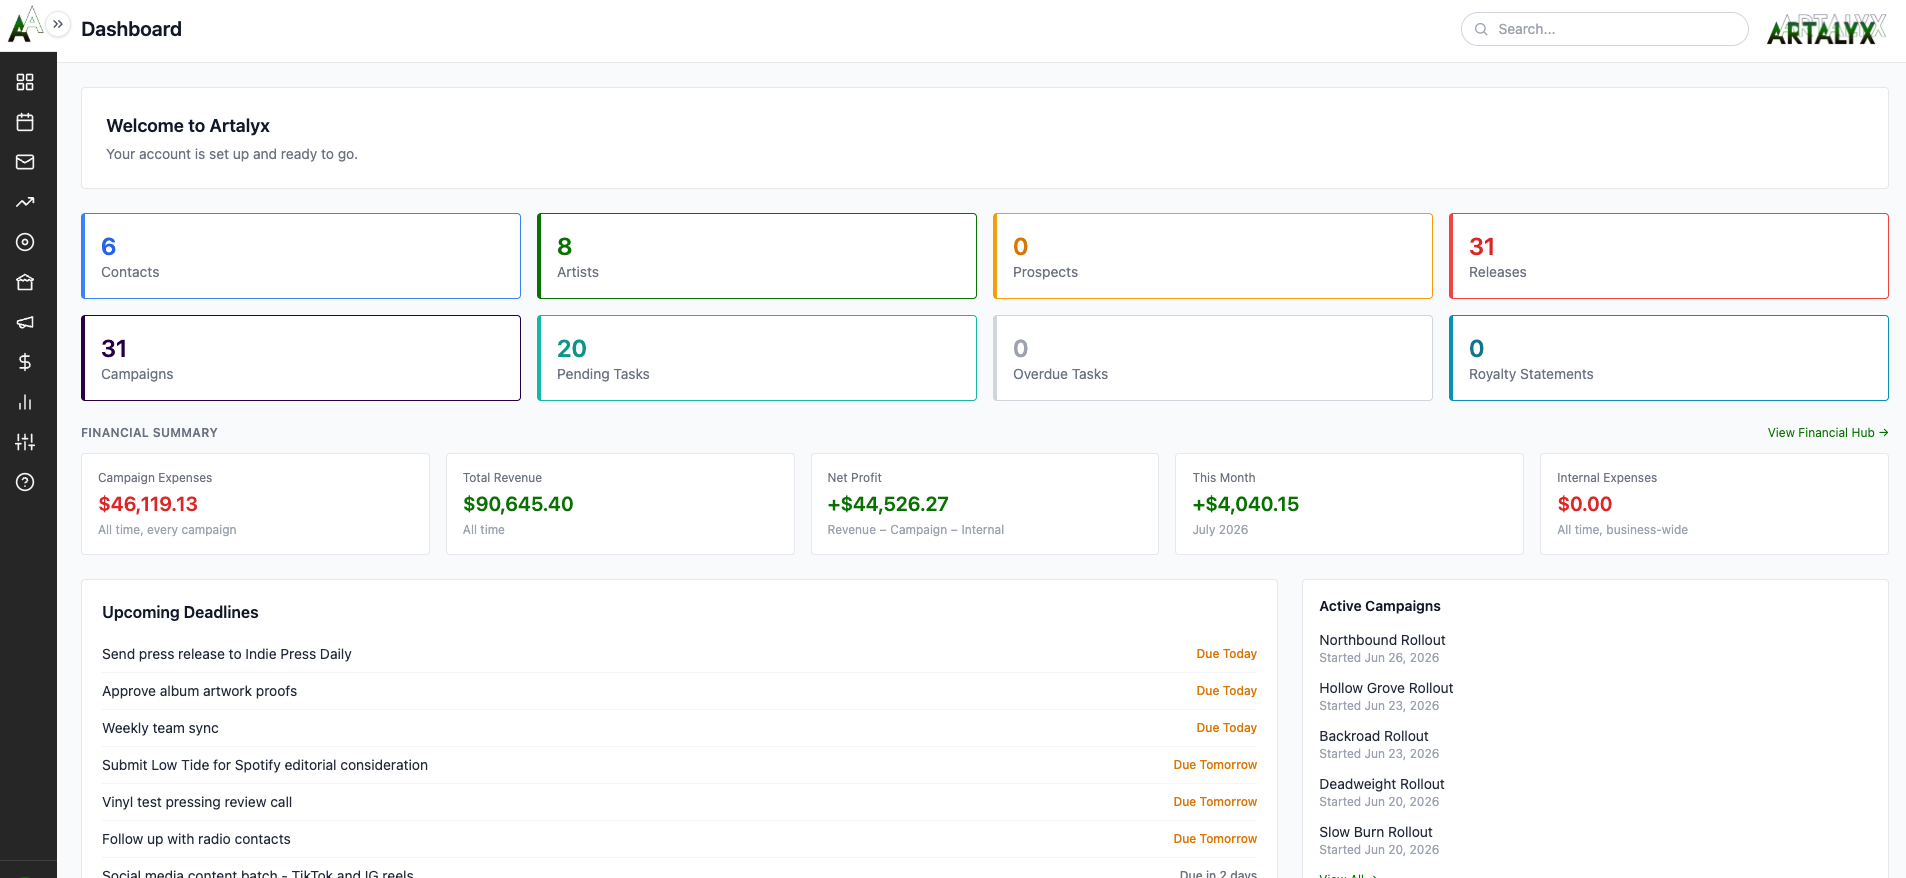Screen dimensions: 1906x878
Task: Click 'Vinyl test pressing review call'
Action: pos(197,802)
